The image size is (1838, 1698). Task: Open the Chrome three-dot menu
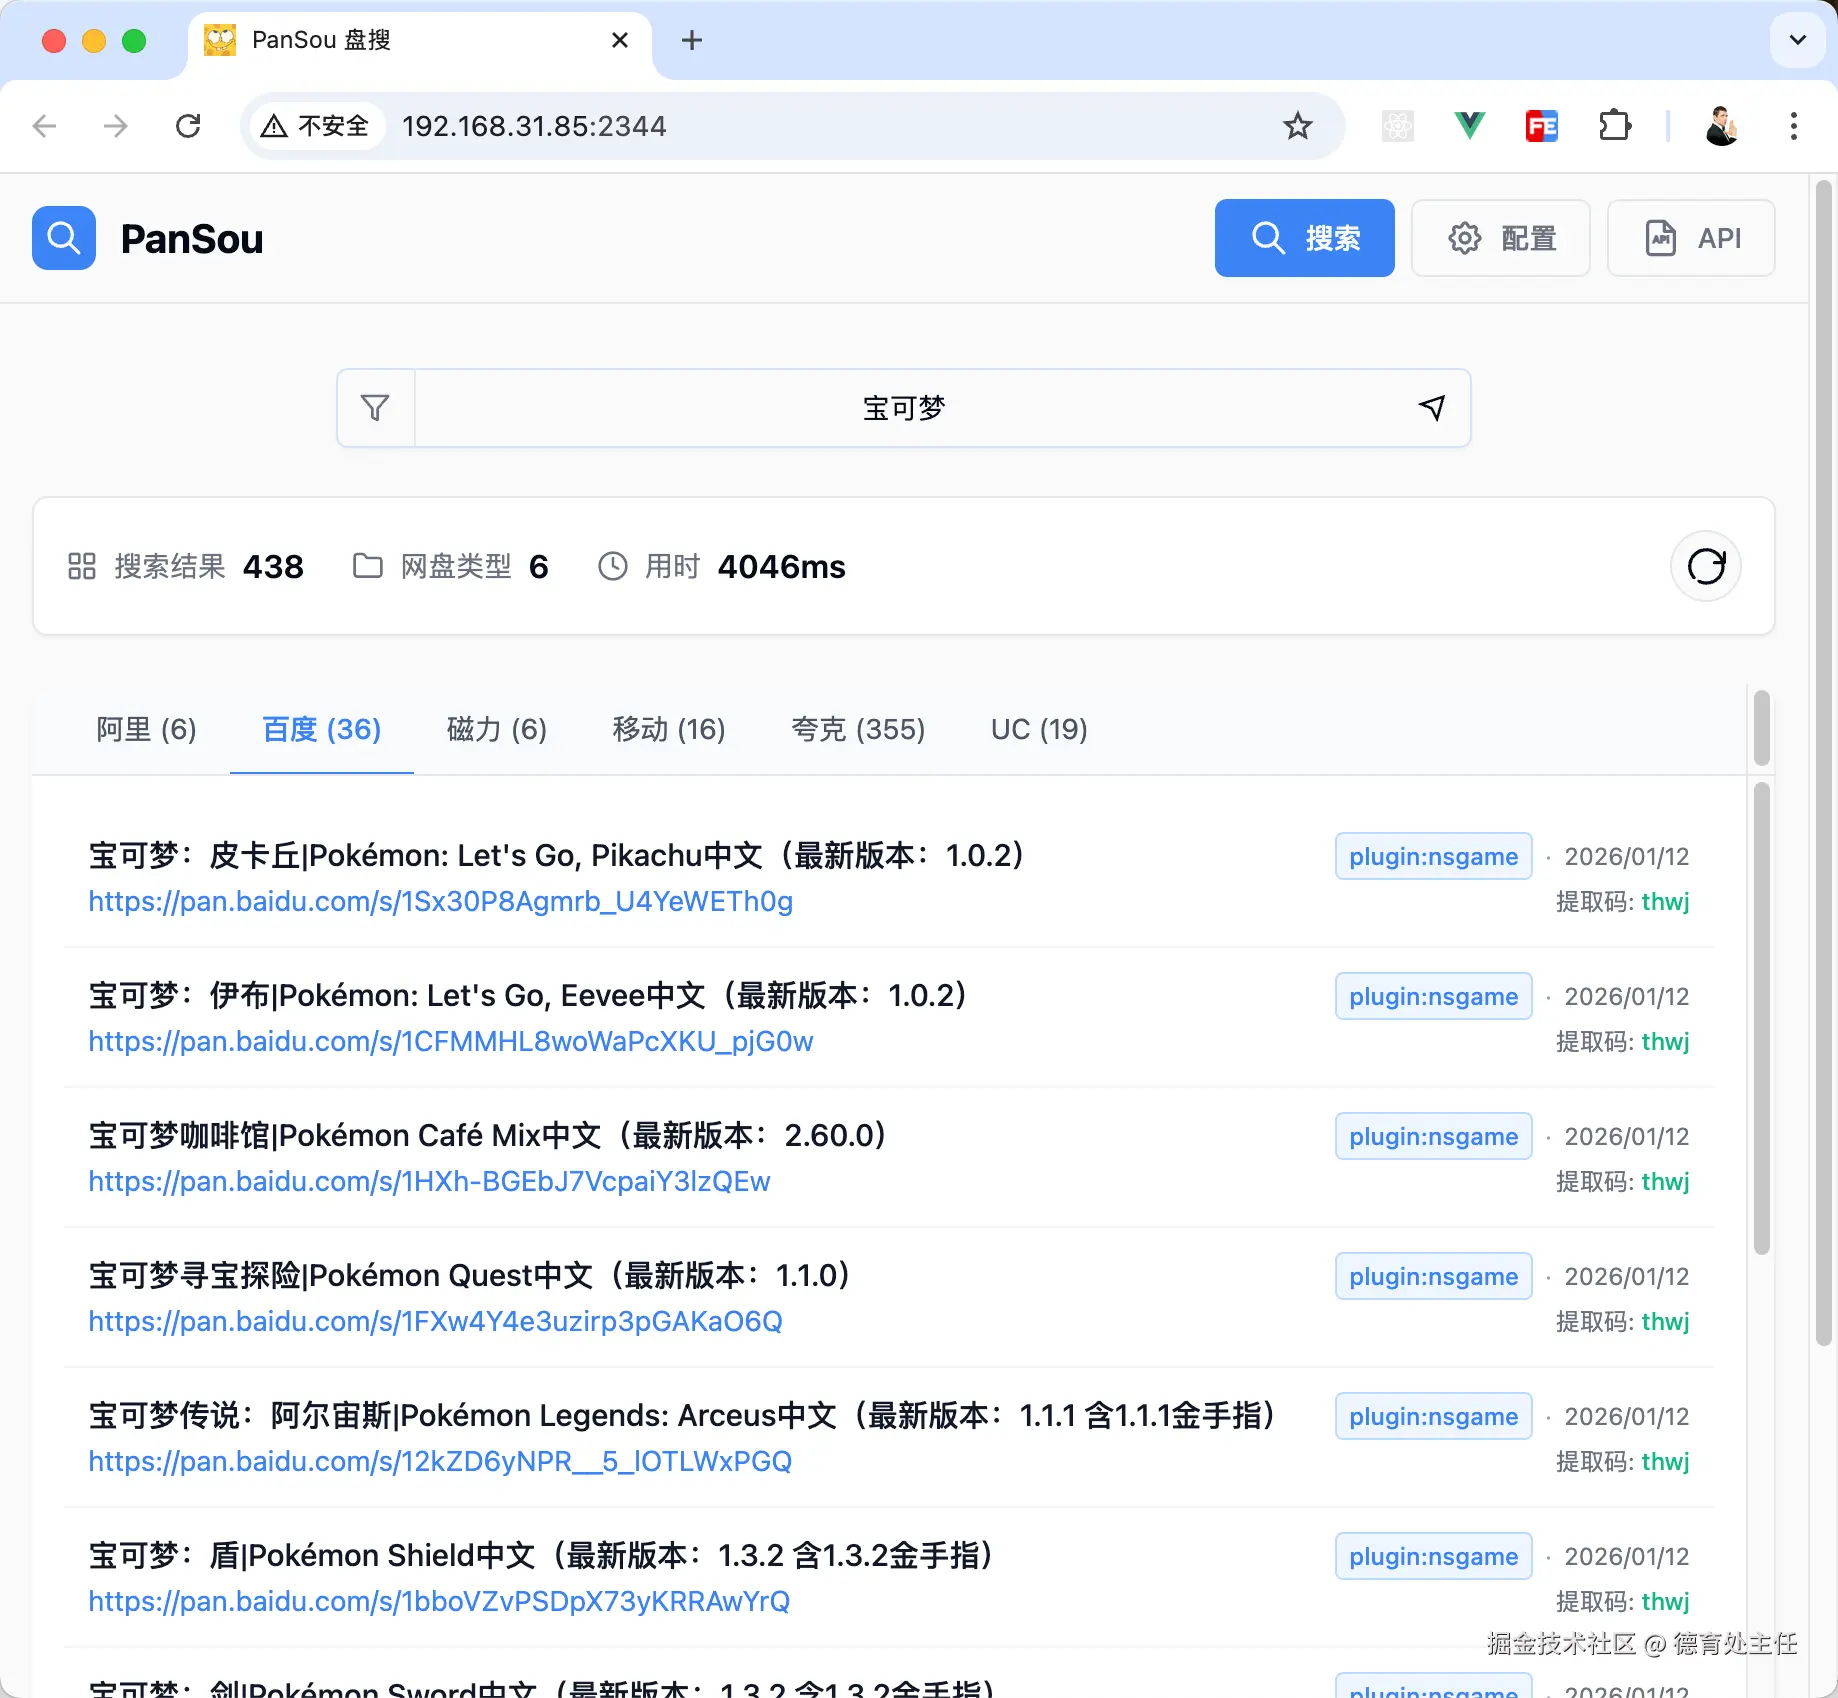coord(1794,126)
